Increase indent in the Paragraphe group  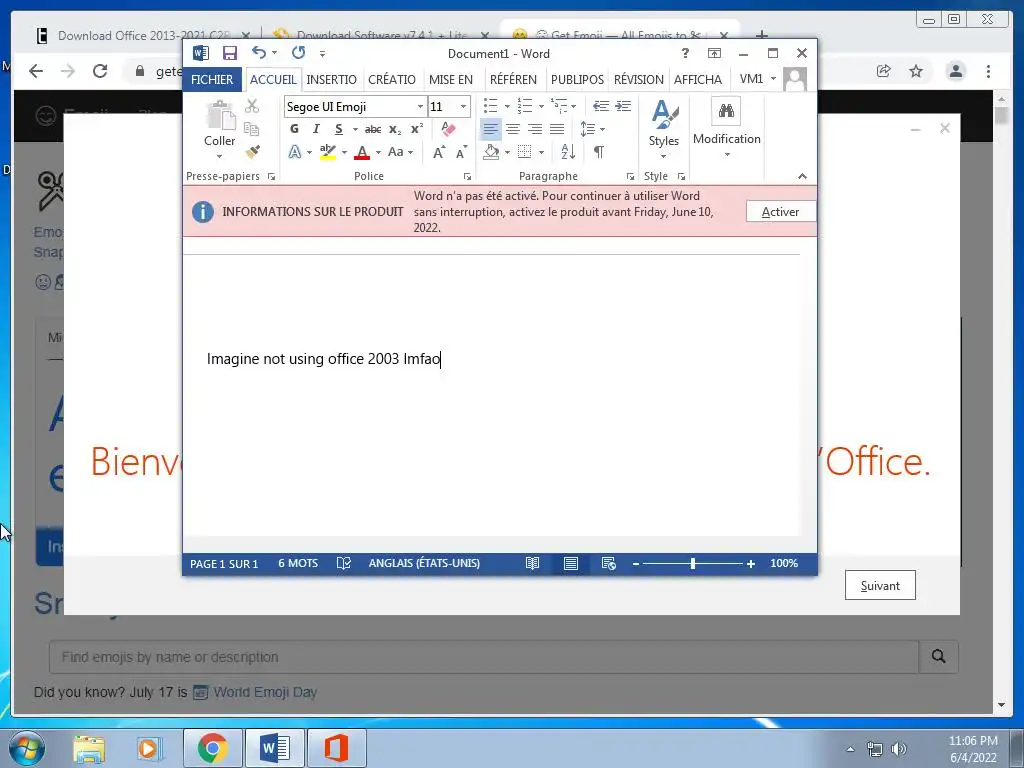tap(623, 106)
